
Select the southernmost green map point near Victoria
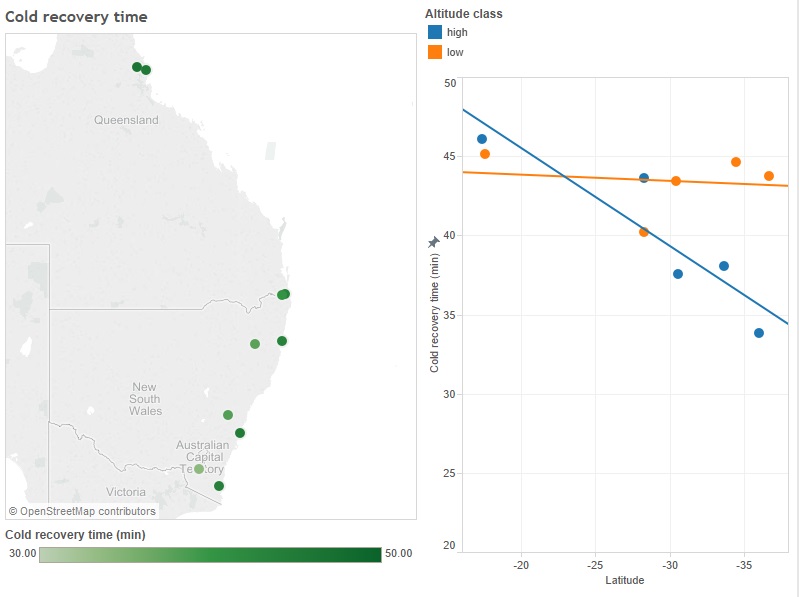[x=219, y=486]
